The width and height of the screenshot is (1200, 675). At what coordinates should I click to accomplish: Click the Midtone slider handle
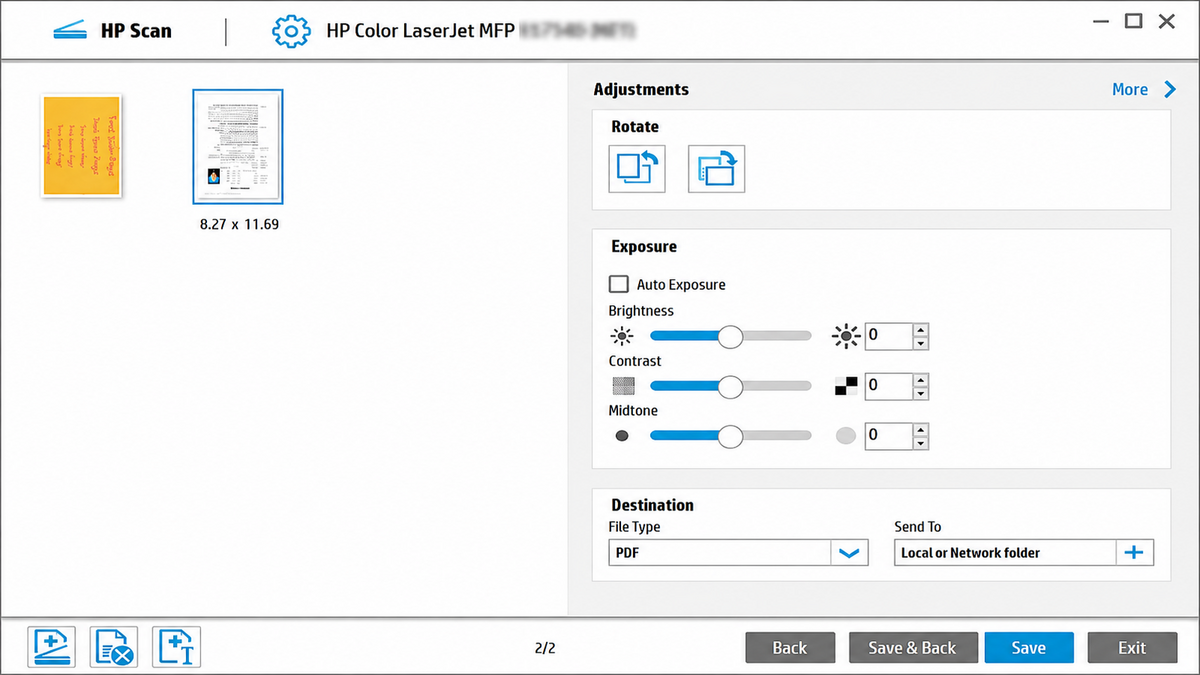coord(731,436)
